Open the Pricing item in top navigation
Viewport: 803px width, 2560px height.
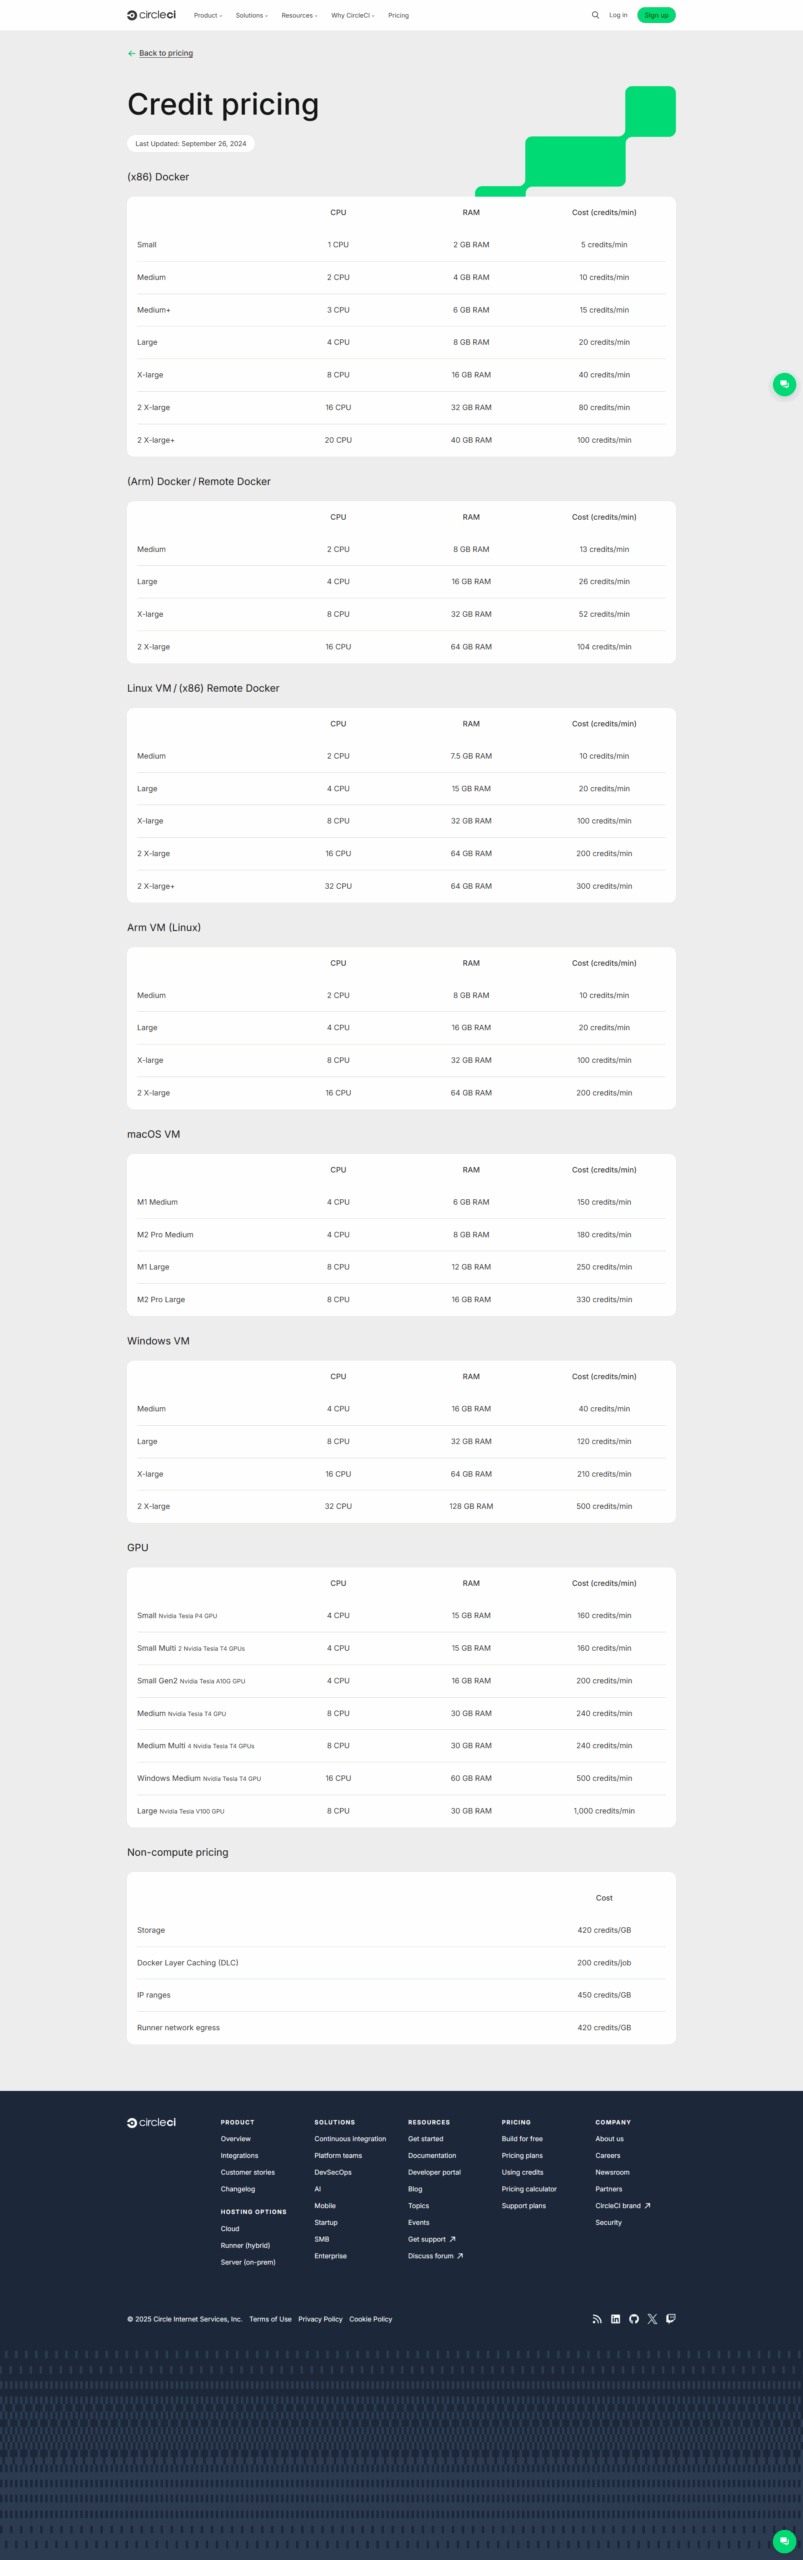click(398, 16)
